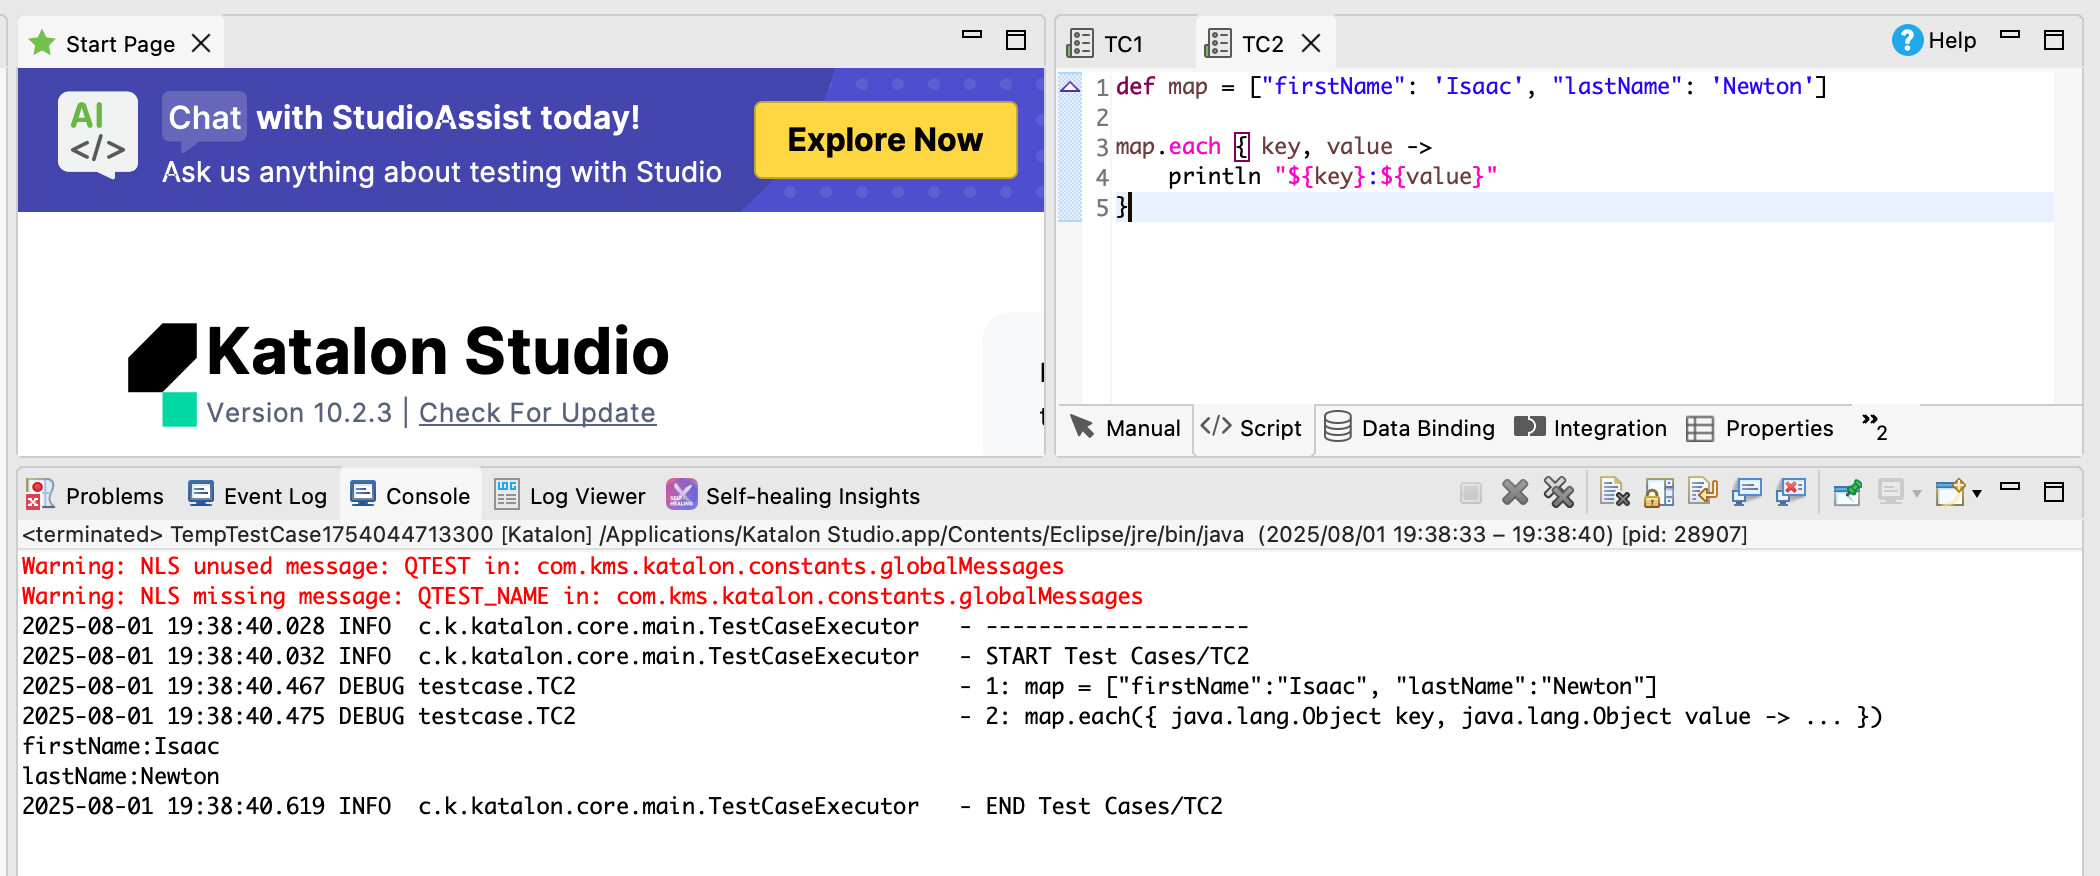Click the 'lastName:Newton' console output line
This screenshot has width=2100, height=876.
coord(120,776)
